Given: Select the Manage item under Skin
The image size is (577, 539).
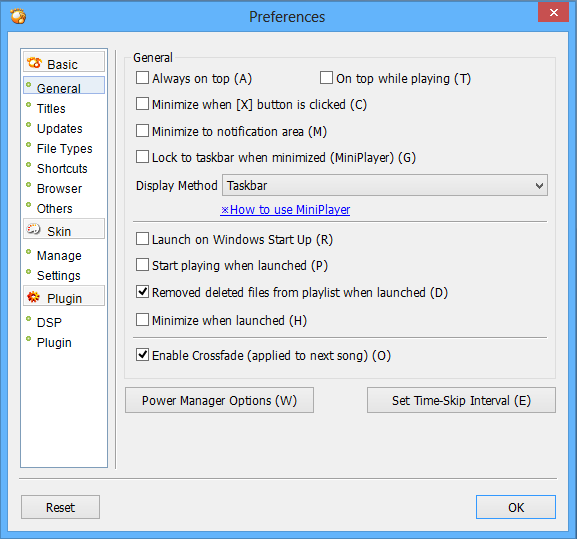Looking at the screenshot, I should (x=59, y=256).
